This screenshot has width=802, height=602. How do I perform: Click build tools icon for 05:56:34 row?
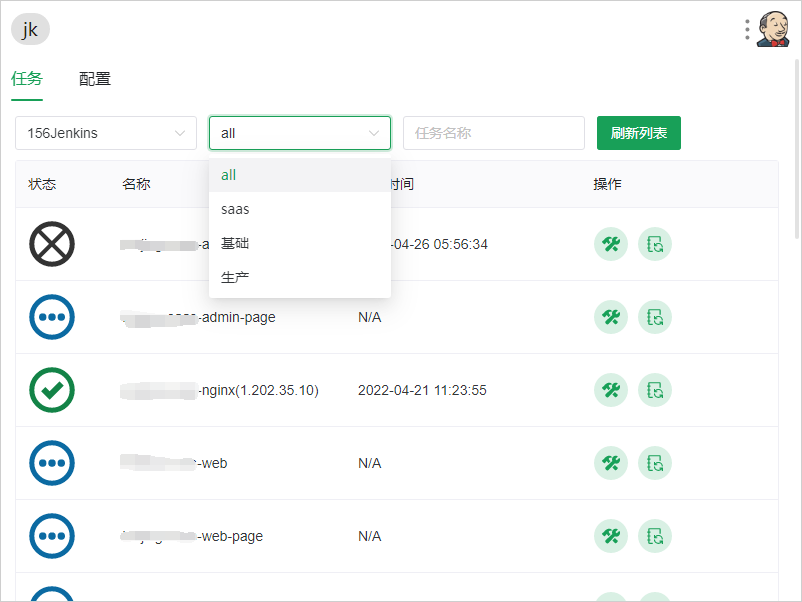tap(611, 244)
